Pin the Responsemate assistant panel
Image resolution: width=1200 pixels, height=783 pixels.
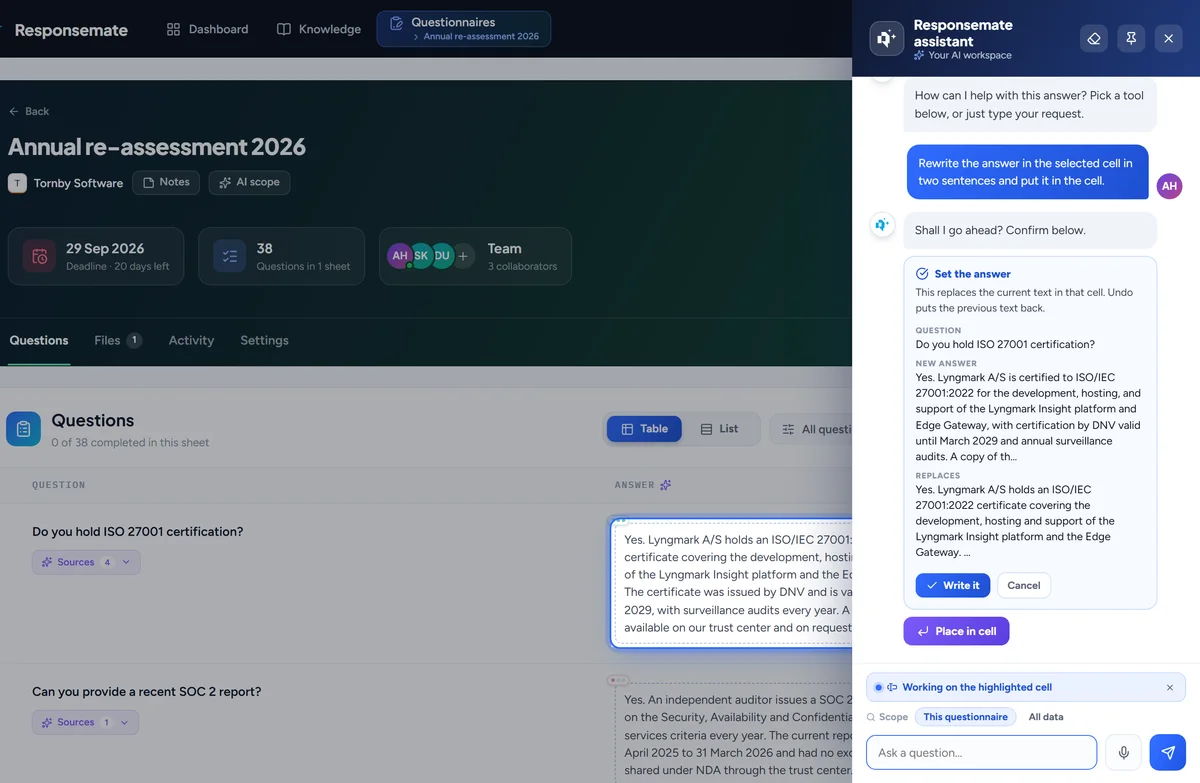point(1131,39)
